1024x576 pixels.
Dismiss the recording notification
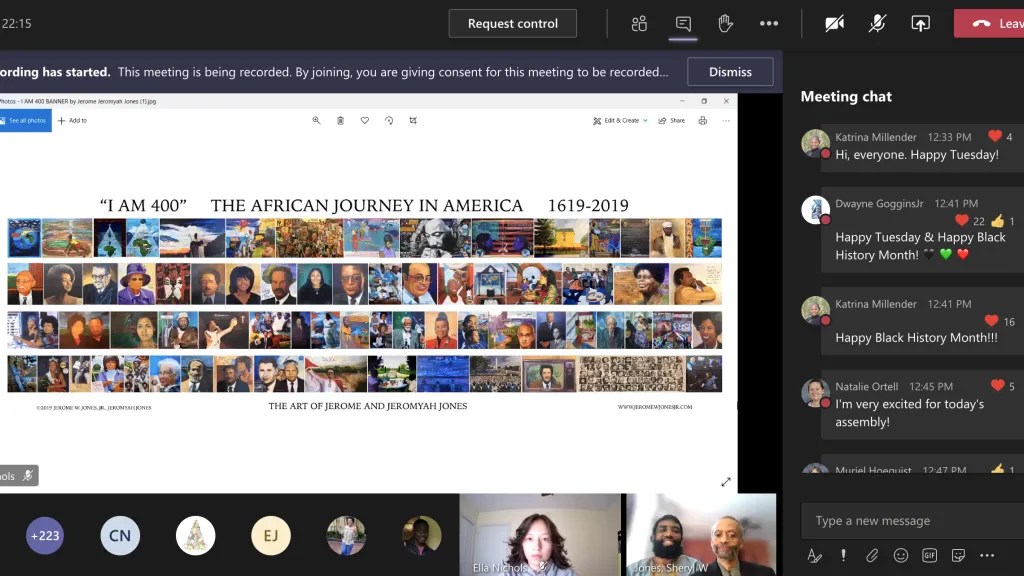730,72
